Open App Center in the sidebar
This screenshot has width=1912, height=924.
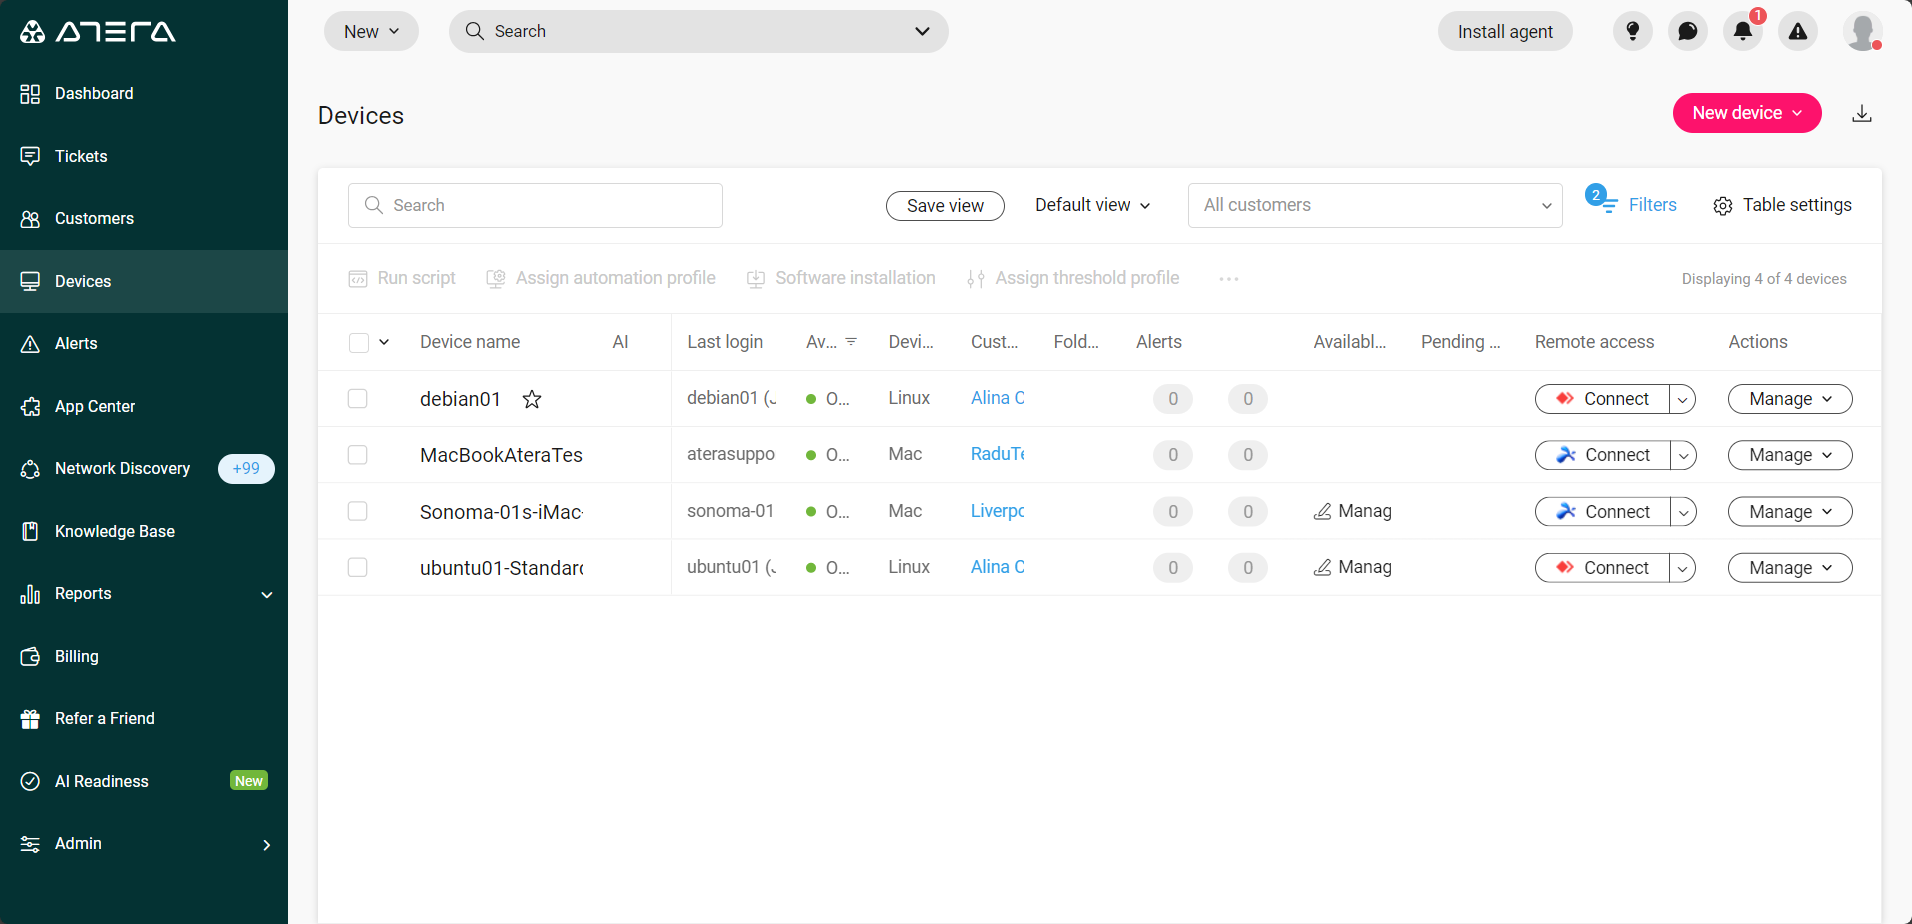click(x=144, y=406)
